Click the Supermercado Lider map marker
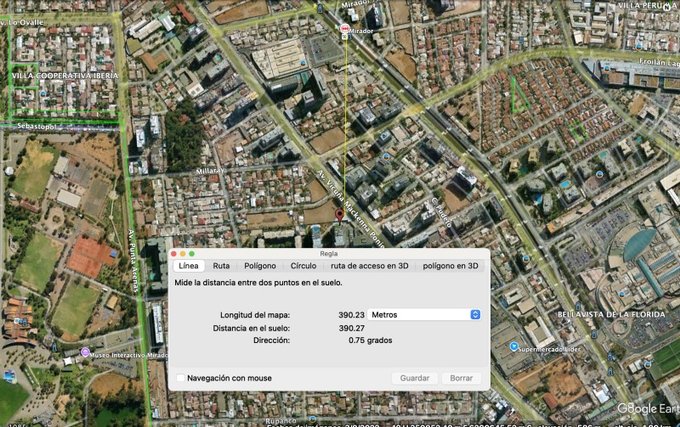The height and width of the screenshot is (427, 680). (x=514, y=347)
